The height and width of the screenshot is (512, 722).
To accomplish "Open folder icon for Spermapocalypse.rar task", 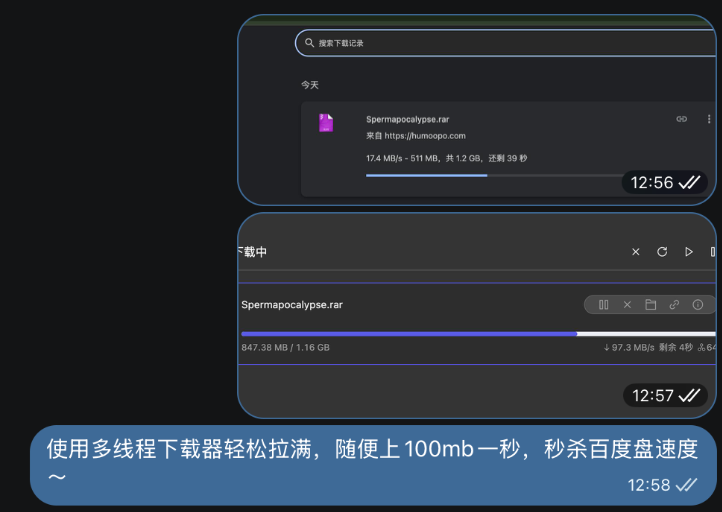I will pyautogui.click(x=651, y=305).
